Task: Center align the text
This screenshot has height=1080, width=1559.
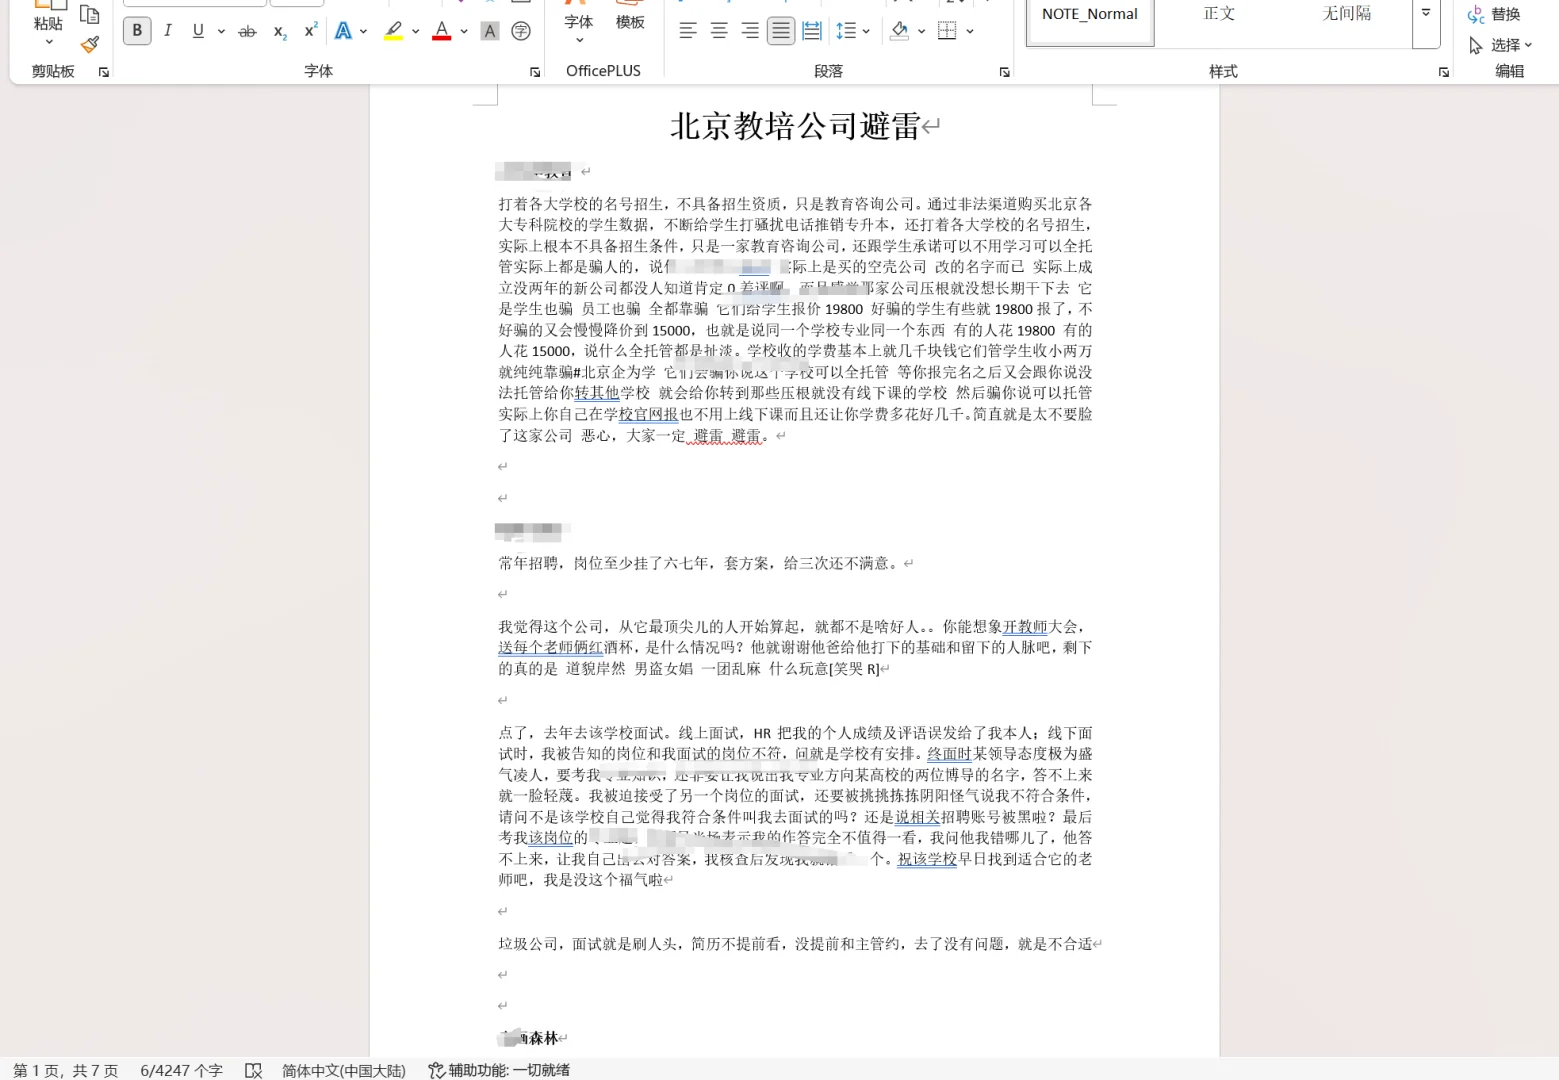Action: (719, 31)
